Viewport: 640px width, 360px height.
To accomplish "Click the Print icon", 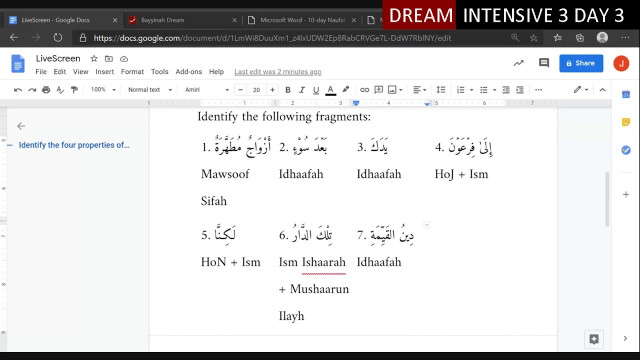I will click(x=46, y=90).
